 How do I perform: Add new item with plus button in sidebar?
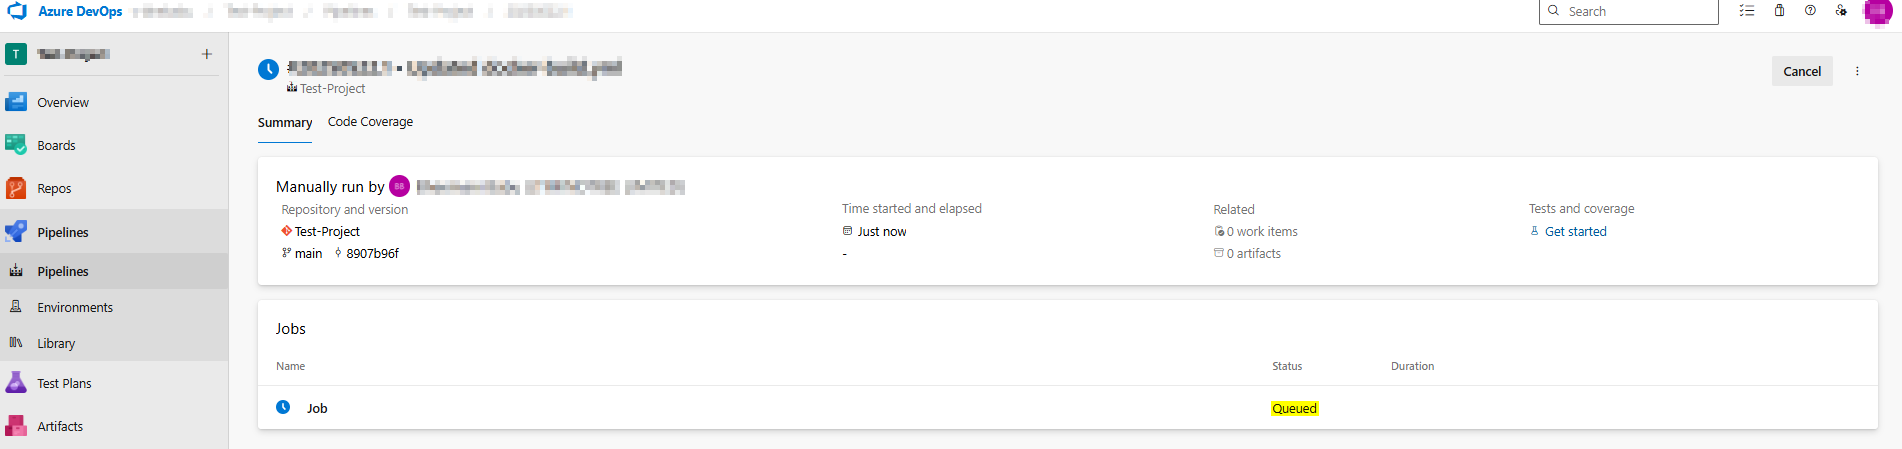click(x=207, y=54)
